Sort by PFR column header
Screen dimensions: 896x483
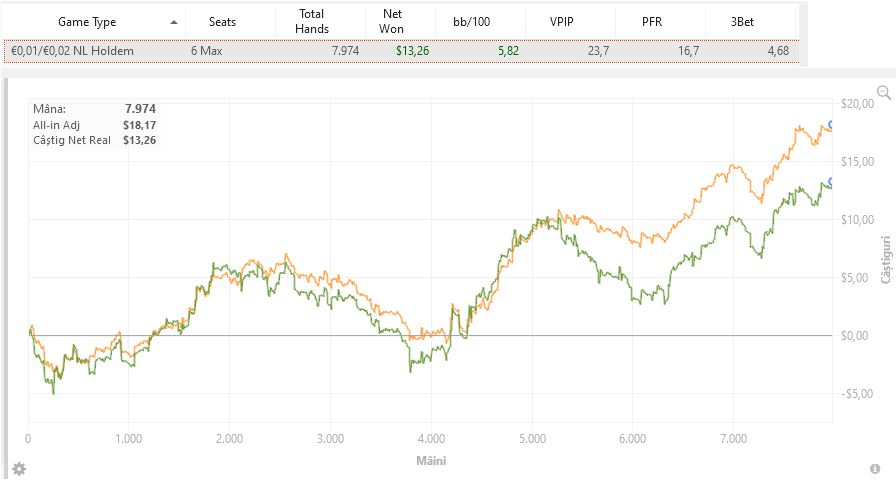652,22
